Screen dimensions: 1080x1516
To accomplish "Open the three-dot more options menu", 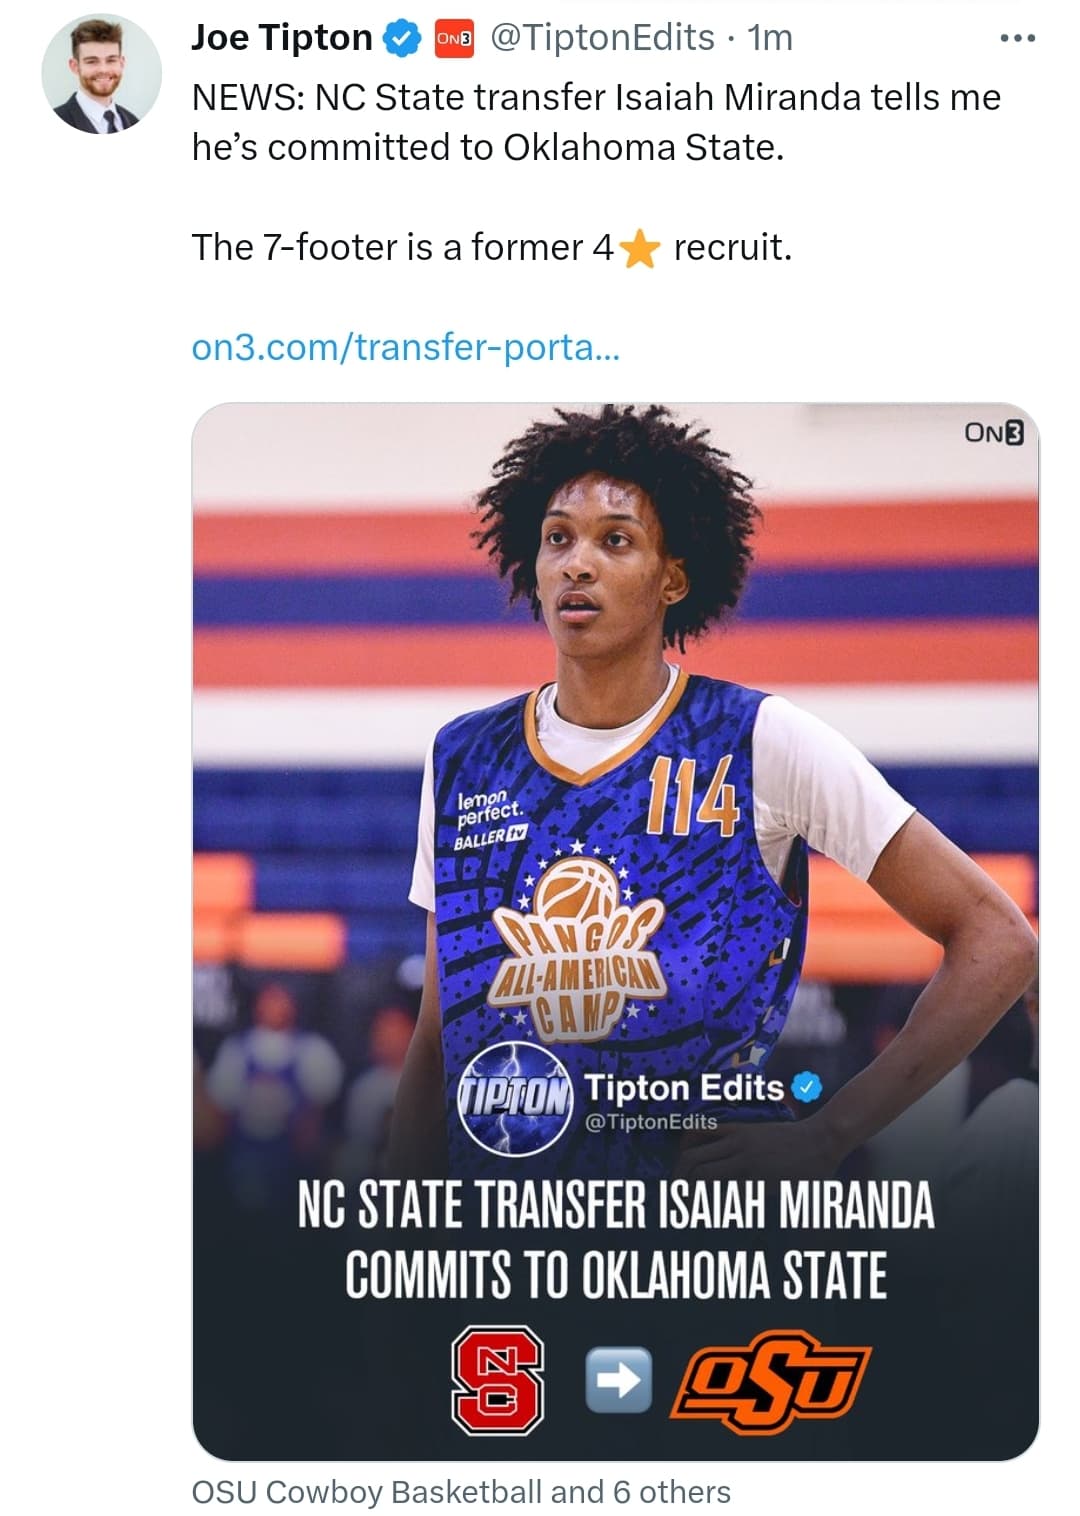I will click(x=1018, y=39).
